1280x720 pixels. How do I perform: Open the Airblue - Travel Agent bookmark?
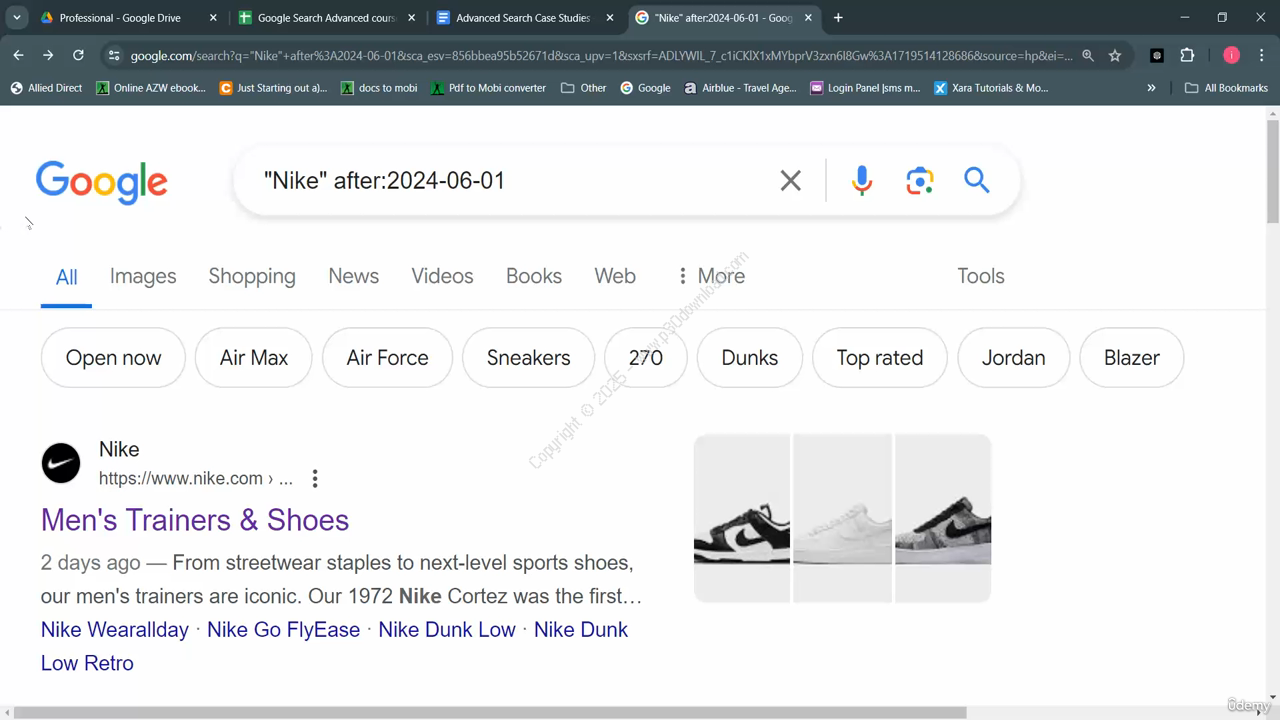[x=740, y=88]
